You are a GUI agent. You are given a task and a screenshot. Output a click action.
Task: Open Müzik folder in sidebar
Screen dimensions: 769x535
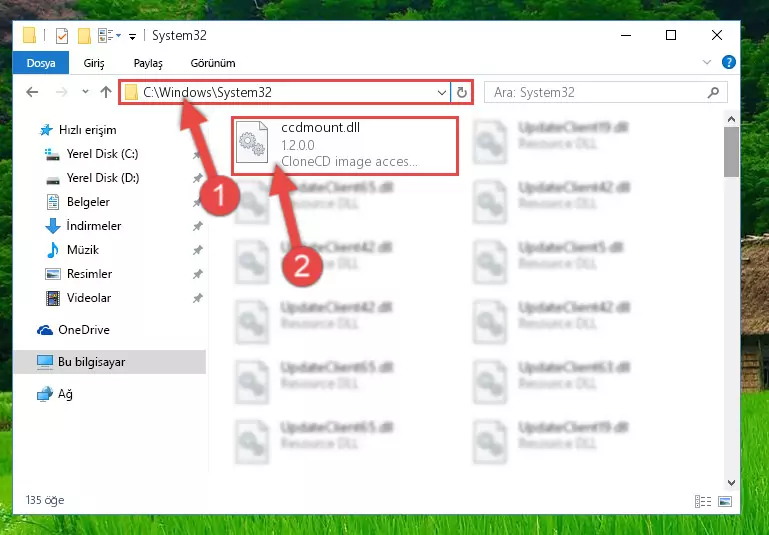click(72, 250)
